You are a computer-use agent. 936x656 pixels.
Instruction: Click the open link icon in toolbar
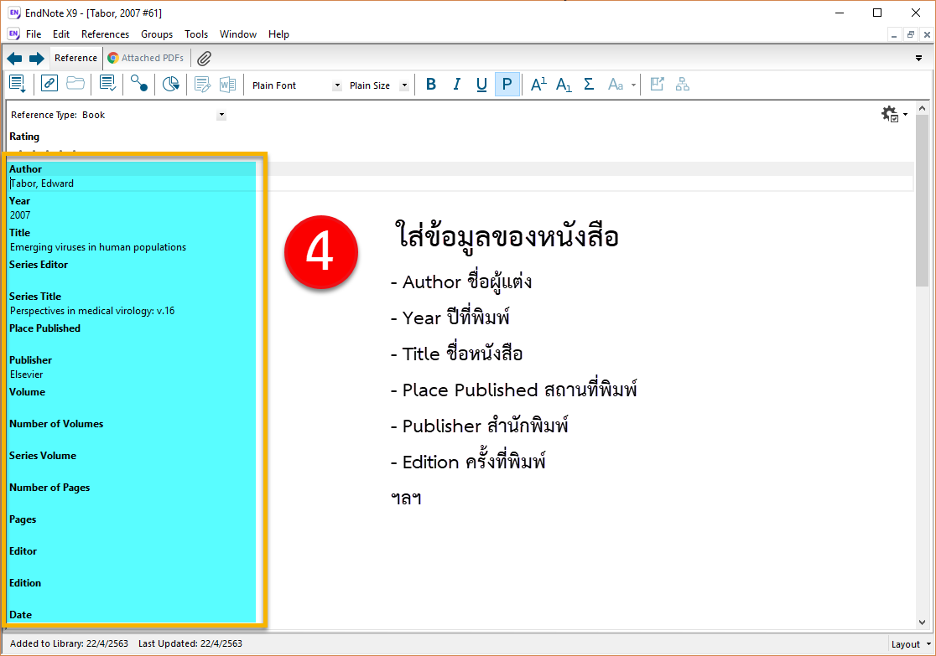click(x=49, y=85)
